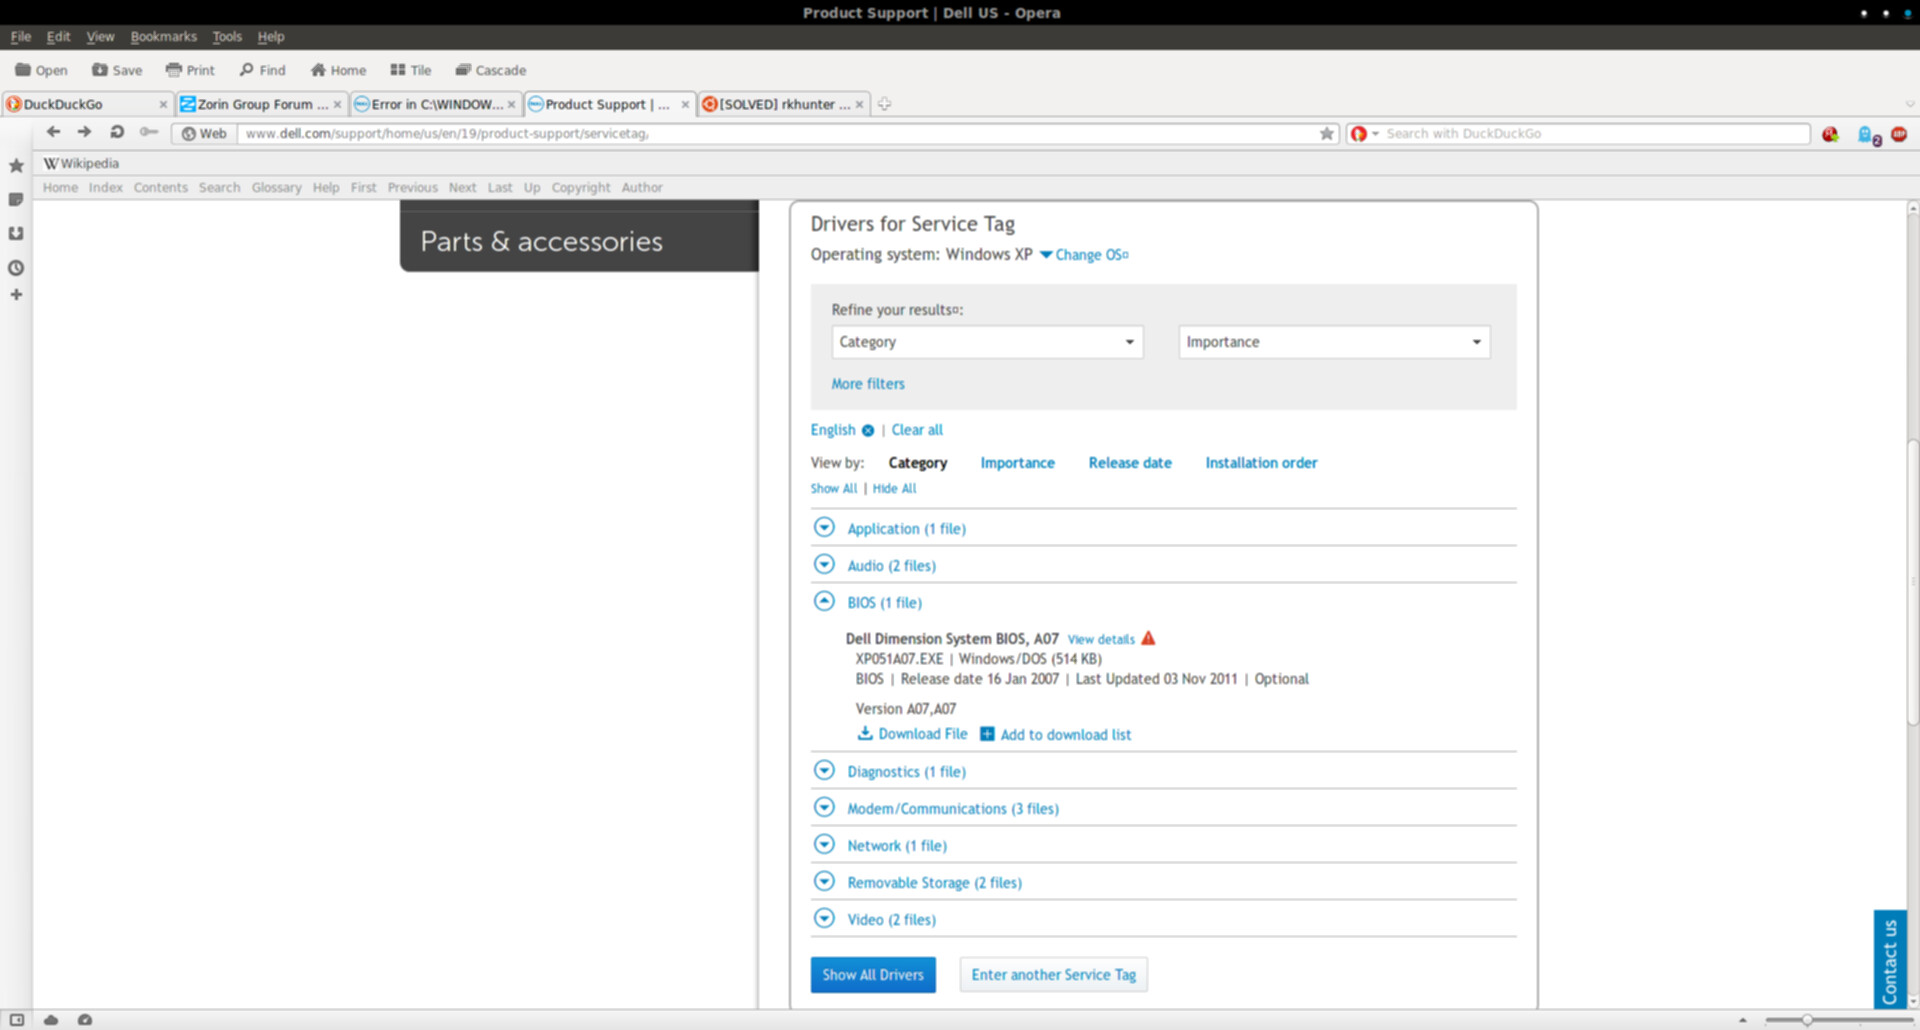Open the Find toolbar tool
The width and height of the screenshot is (1920, 1030).
click(262, 70)
